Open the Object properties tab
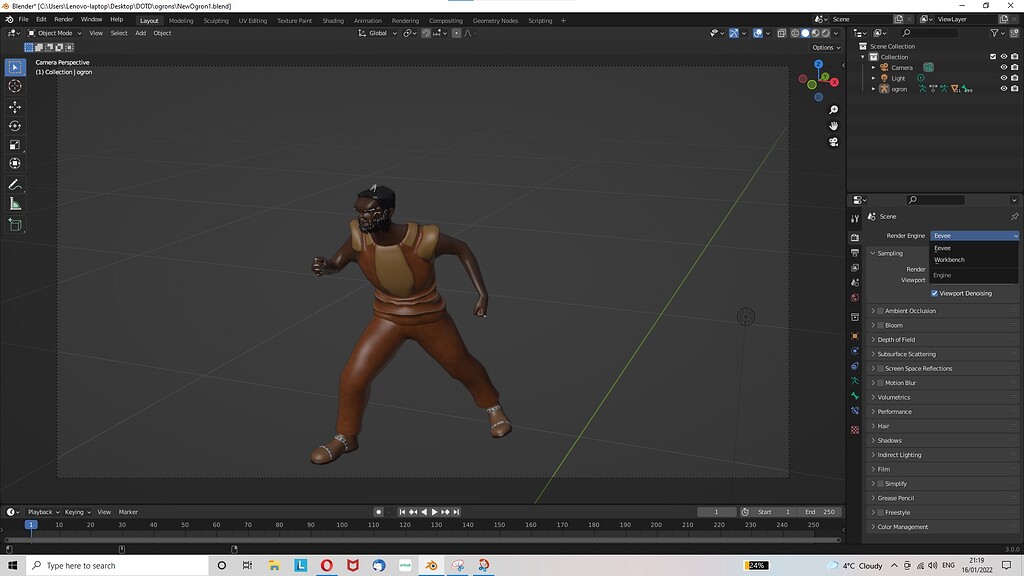 pyautogui.click(x=855, y=336)
